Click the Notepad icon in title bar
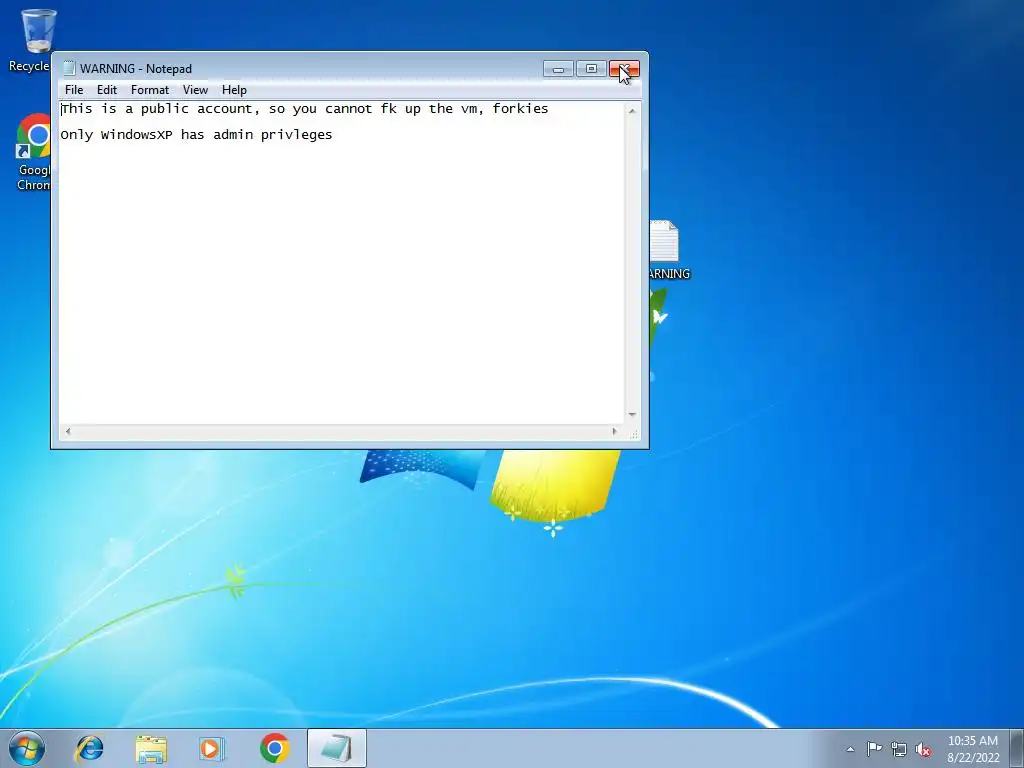 tap(69, 68)
